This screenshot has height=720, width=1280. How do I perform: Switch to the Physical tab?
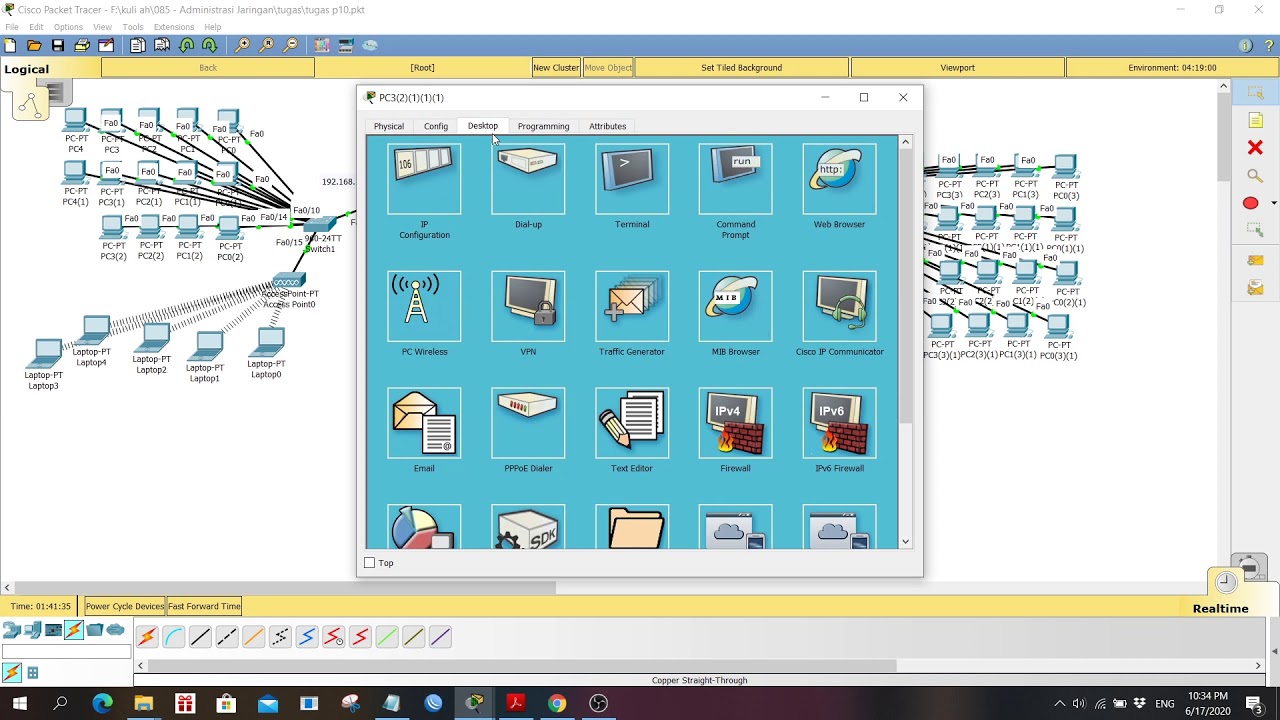389,126
